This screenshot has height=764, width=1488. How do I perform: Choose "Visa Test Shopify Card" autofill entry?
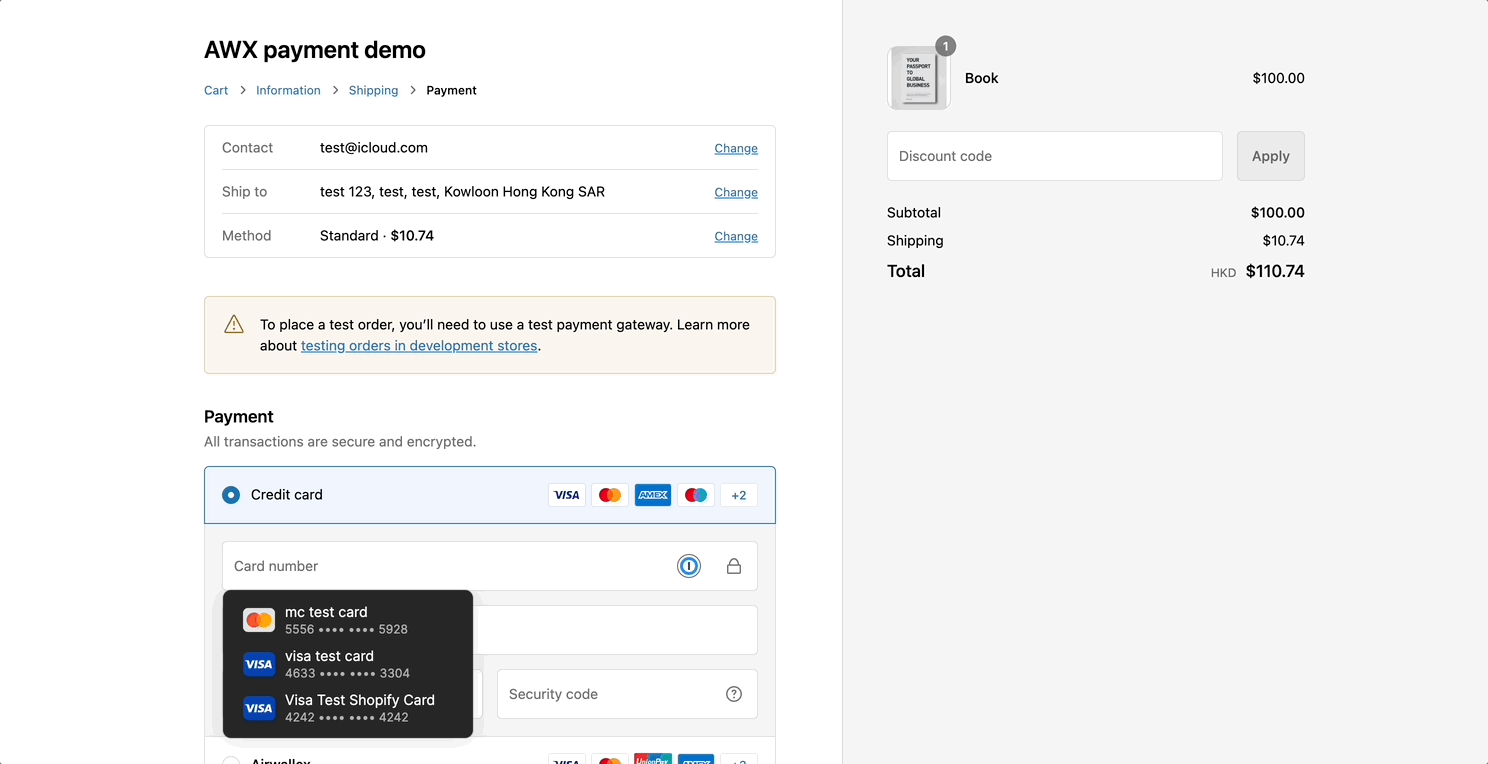360,707
